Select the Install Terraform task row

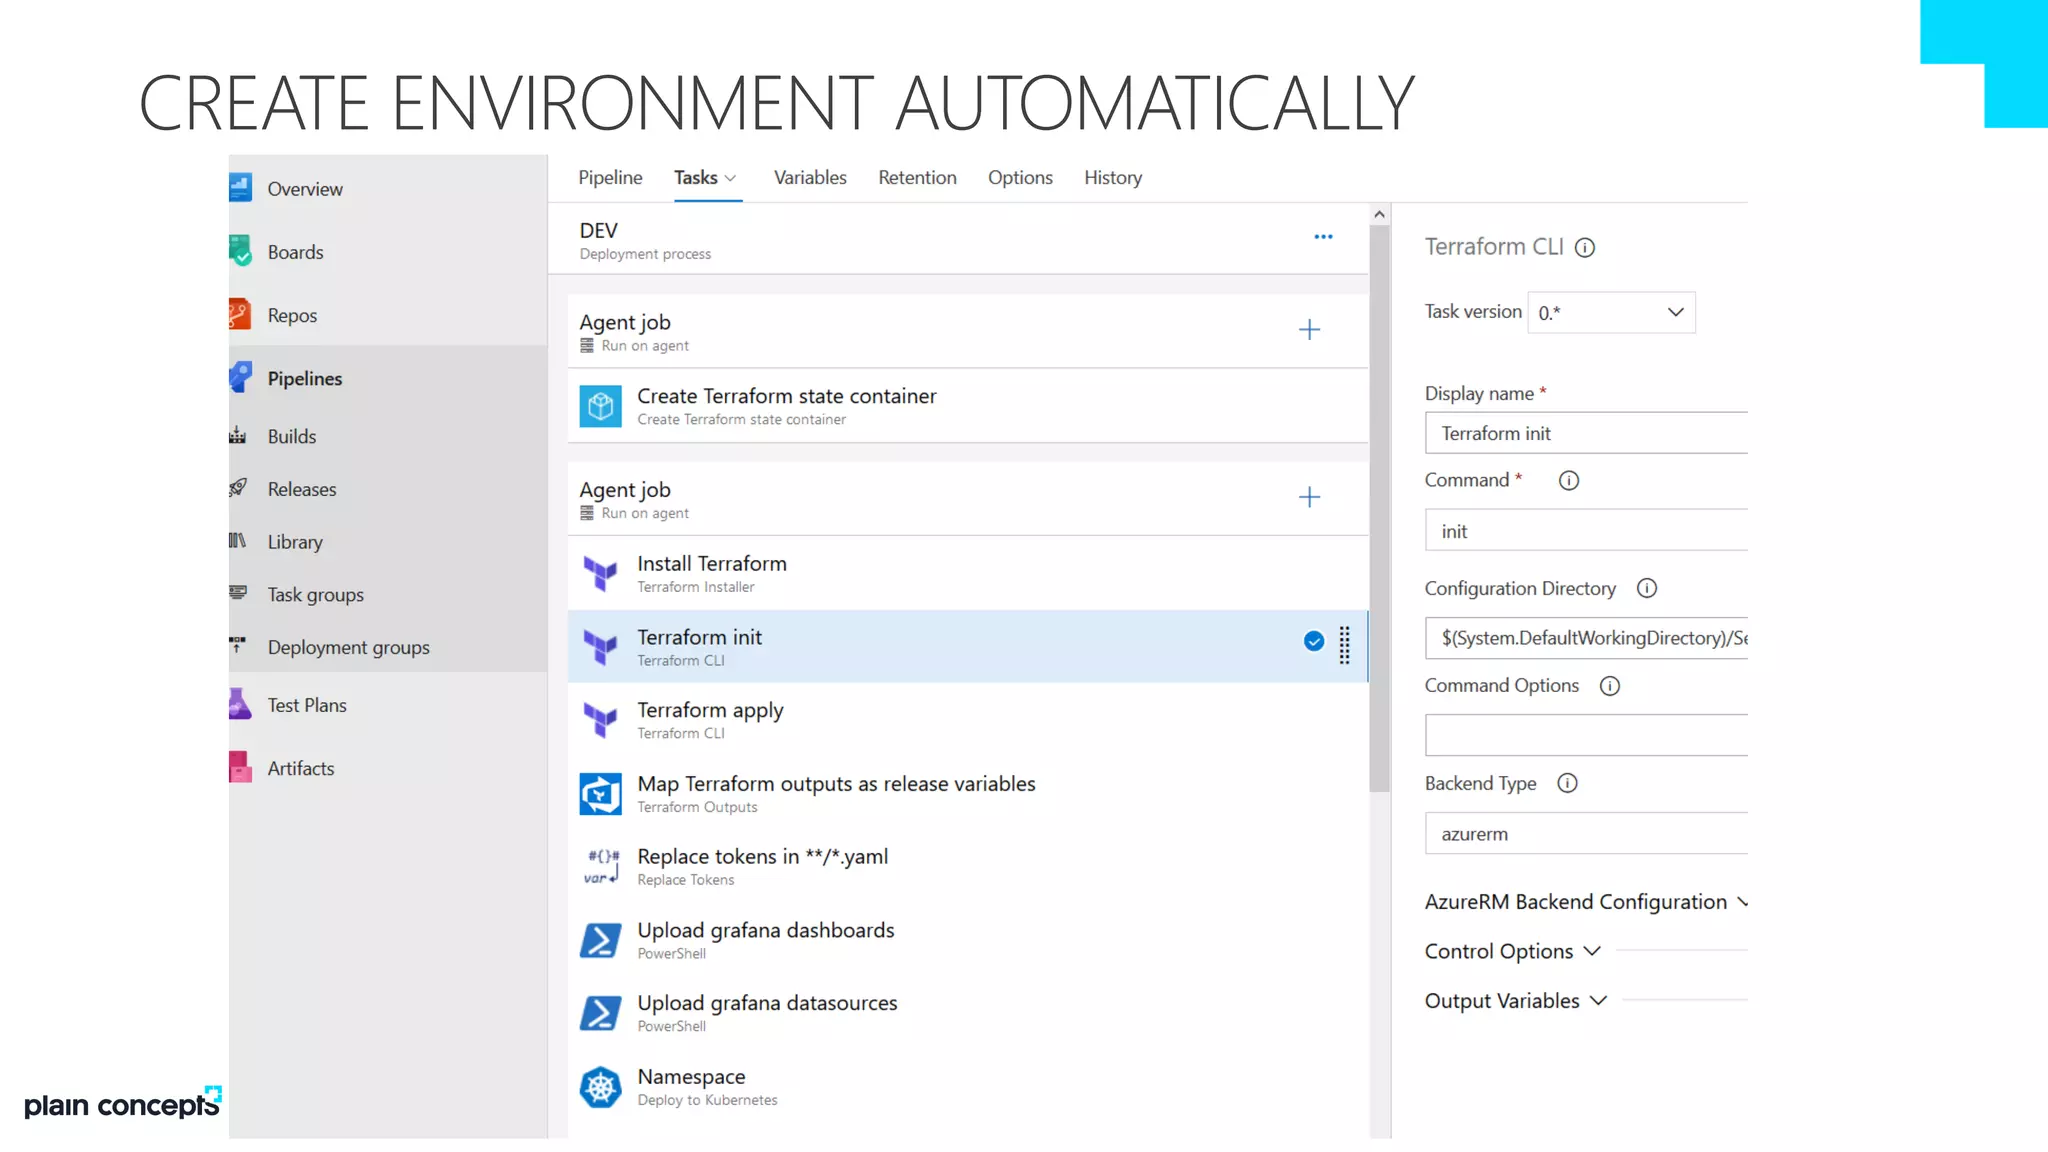tap(968, 574)
